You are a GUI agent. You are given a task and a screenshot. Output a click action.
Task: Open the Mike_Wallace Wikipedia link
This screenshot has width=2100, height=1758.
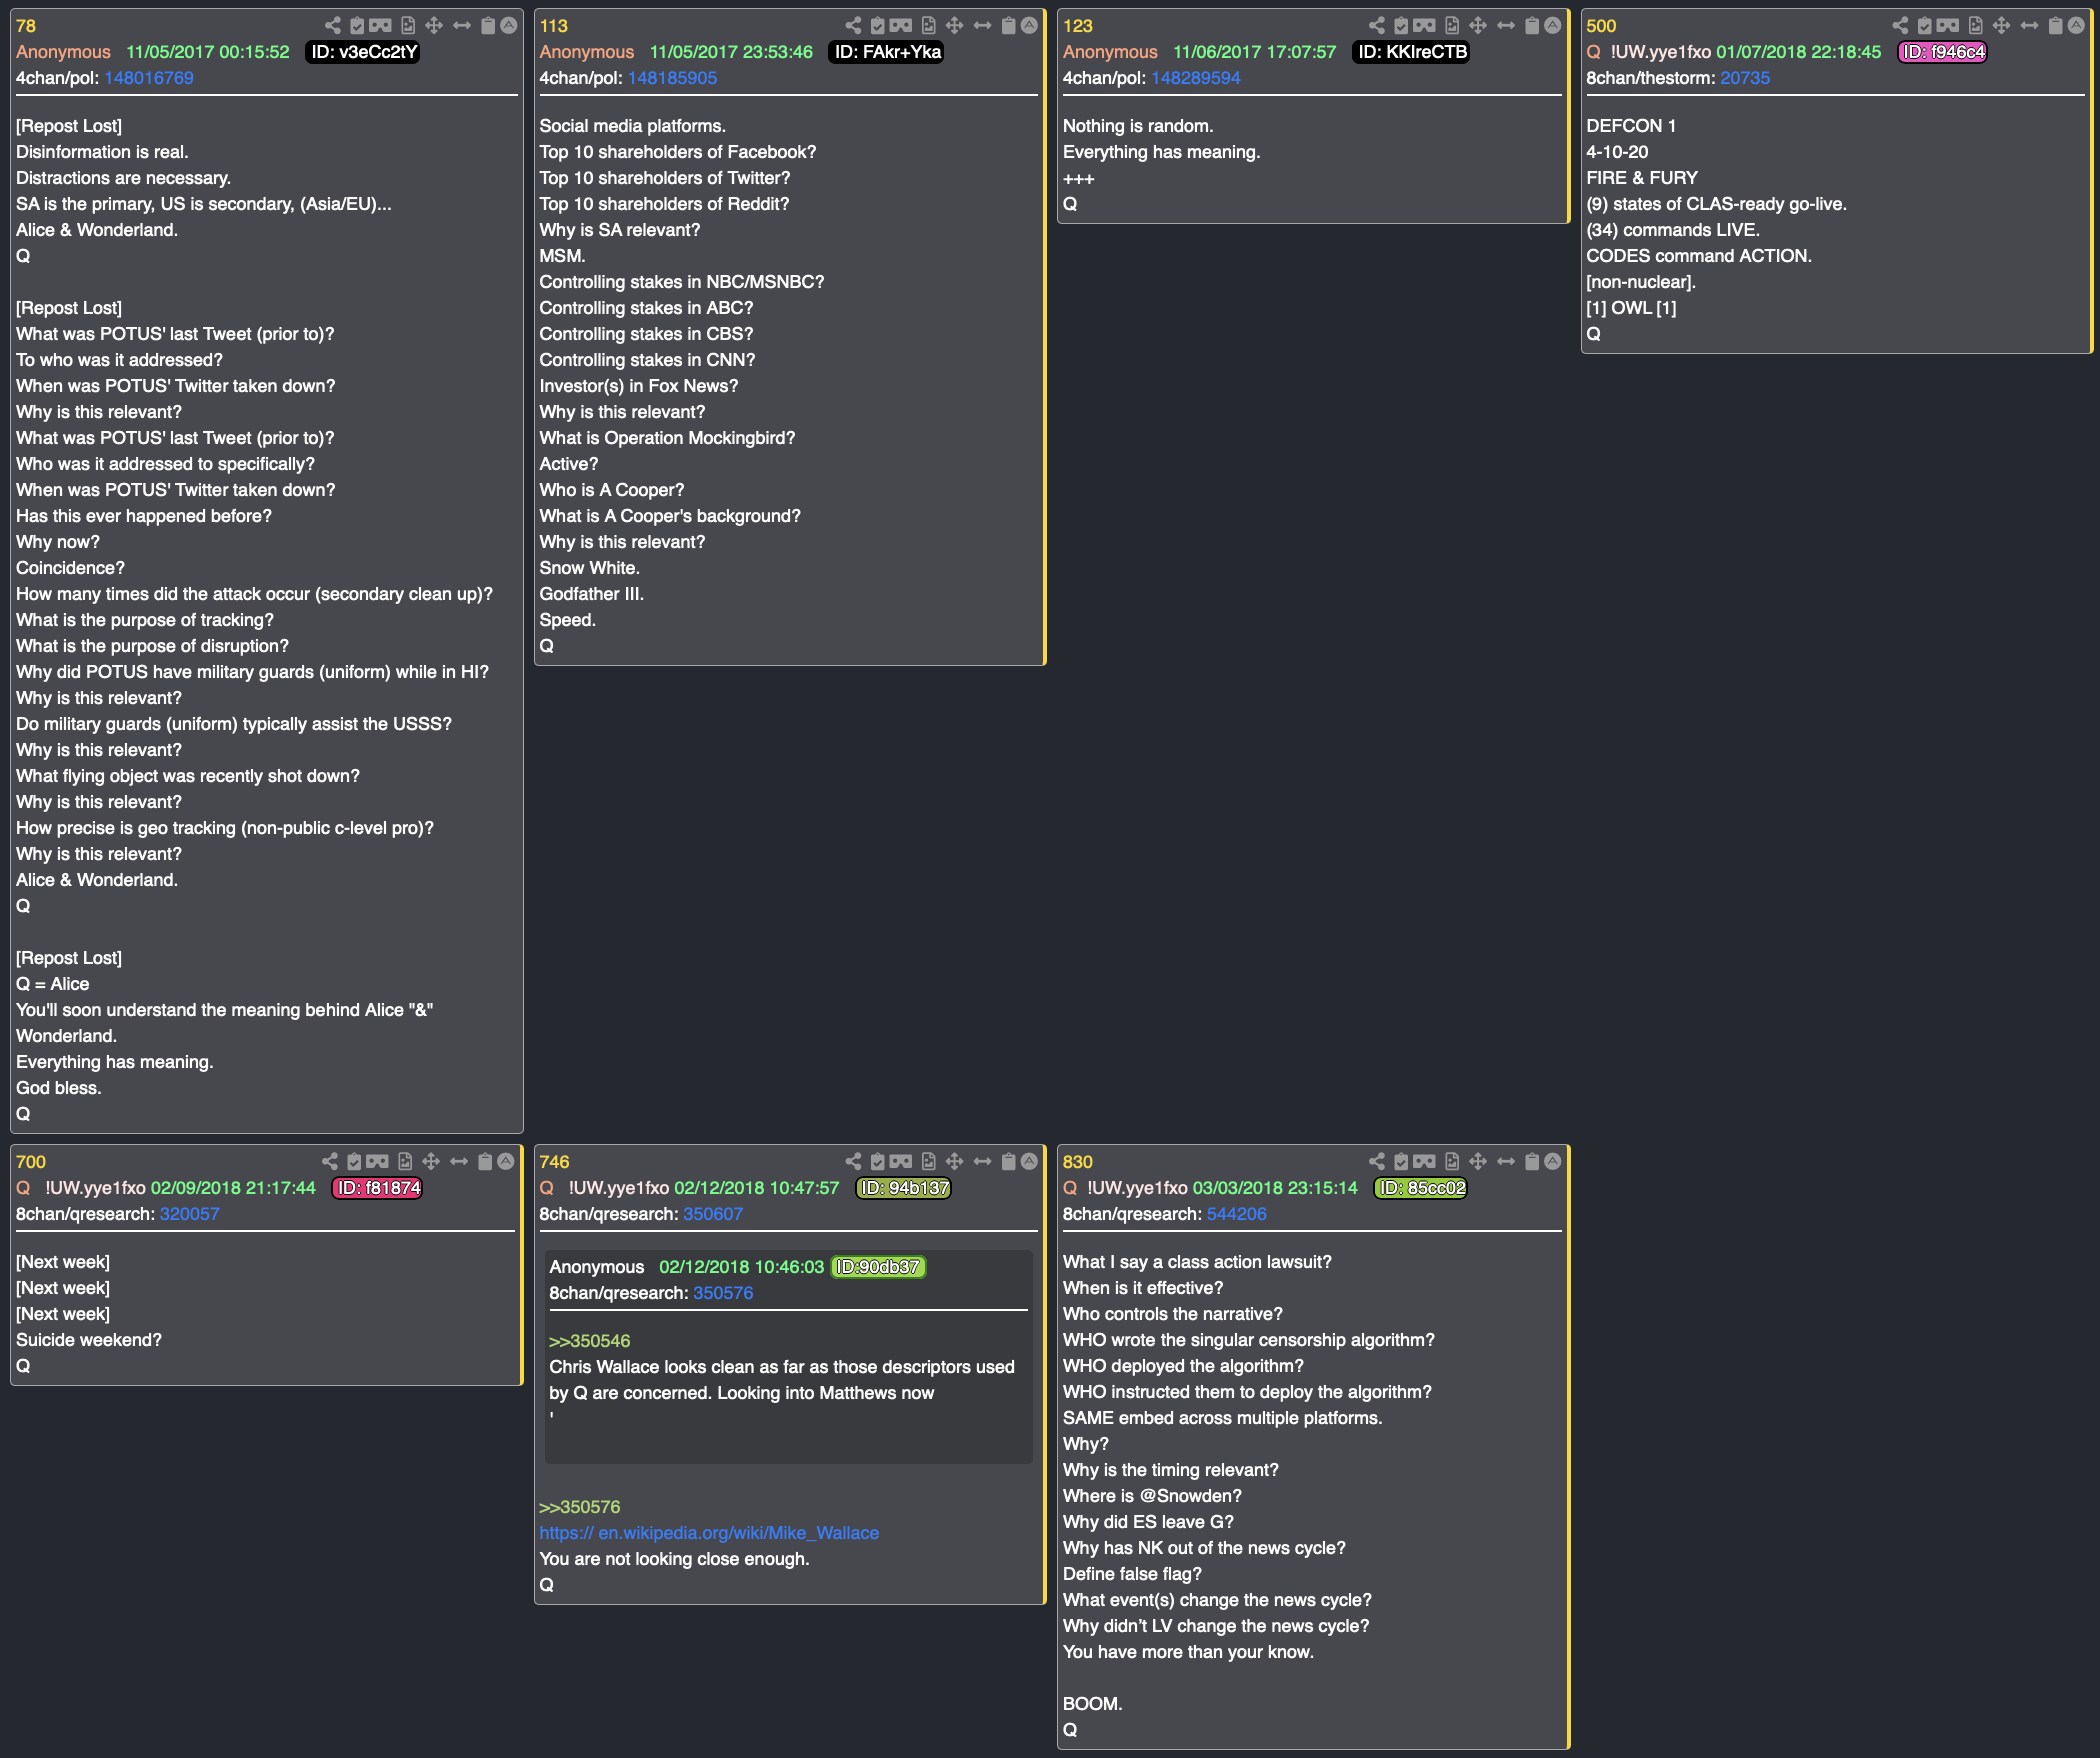coord(709,1533)
